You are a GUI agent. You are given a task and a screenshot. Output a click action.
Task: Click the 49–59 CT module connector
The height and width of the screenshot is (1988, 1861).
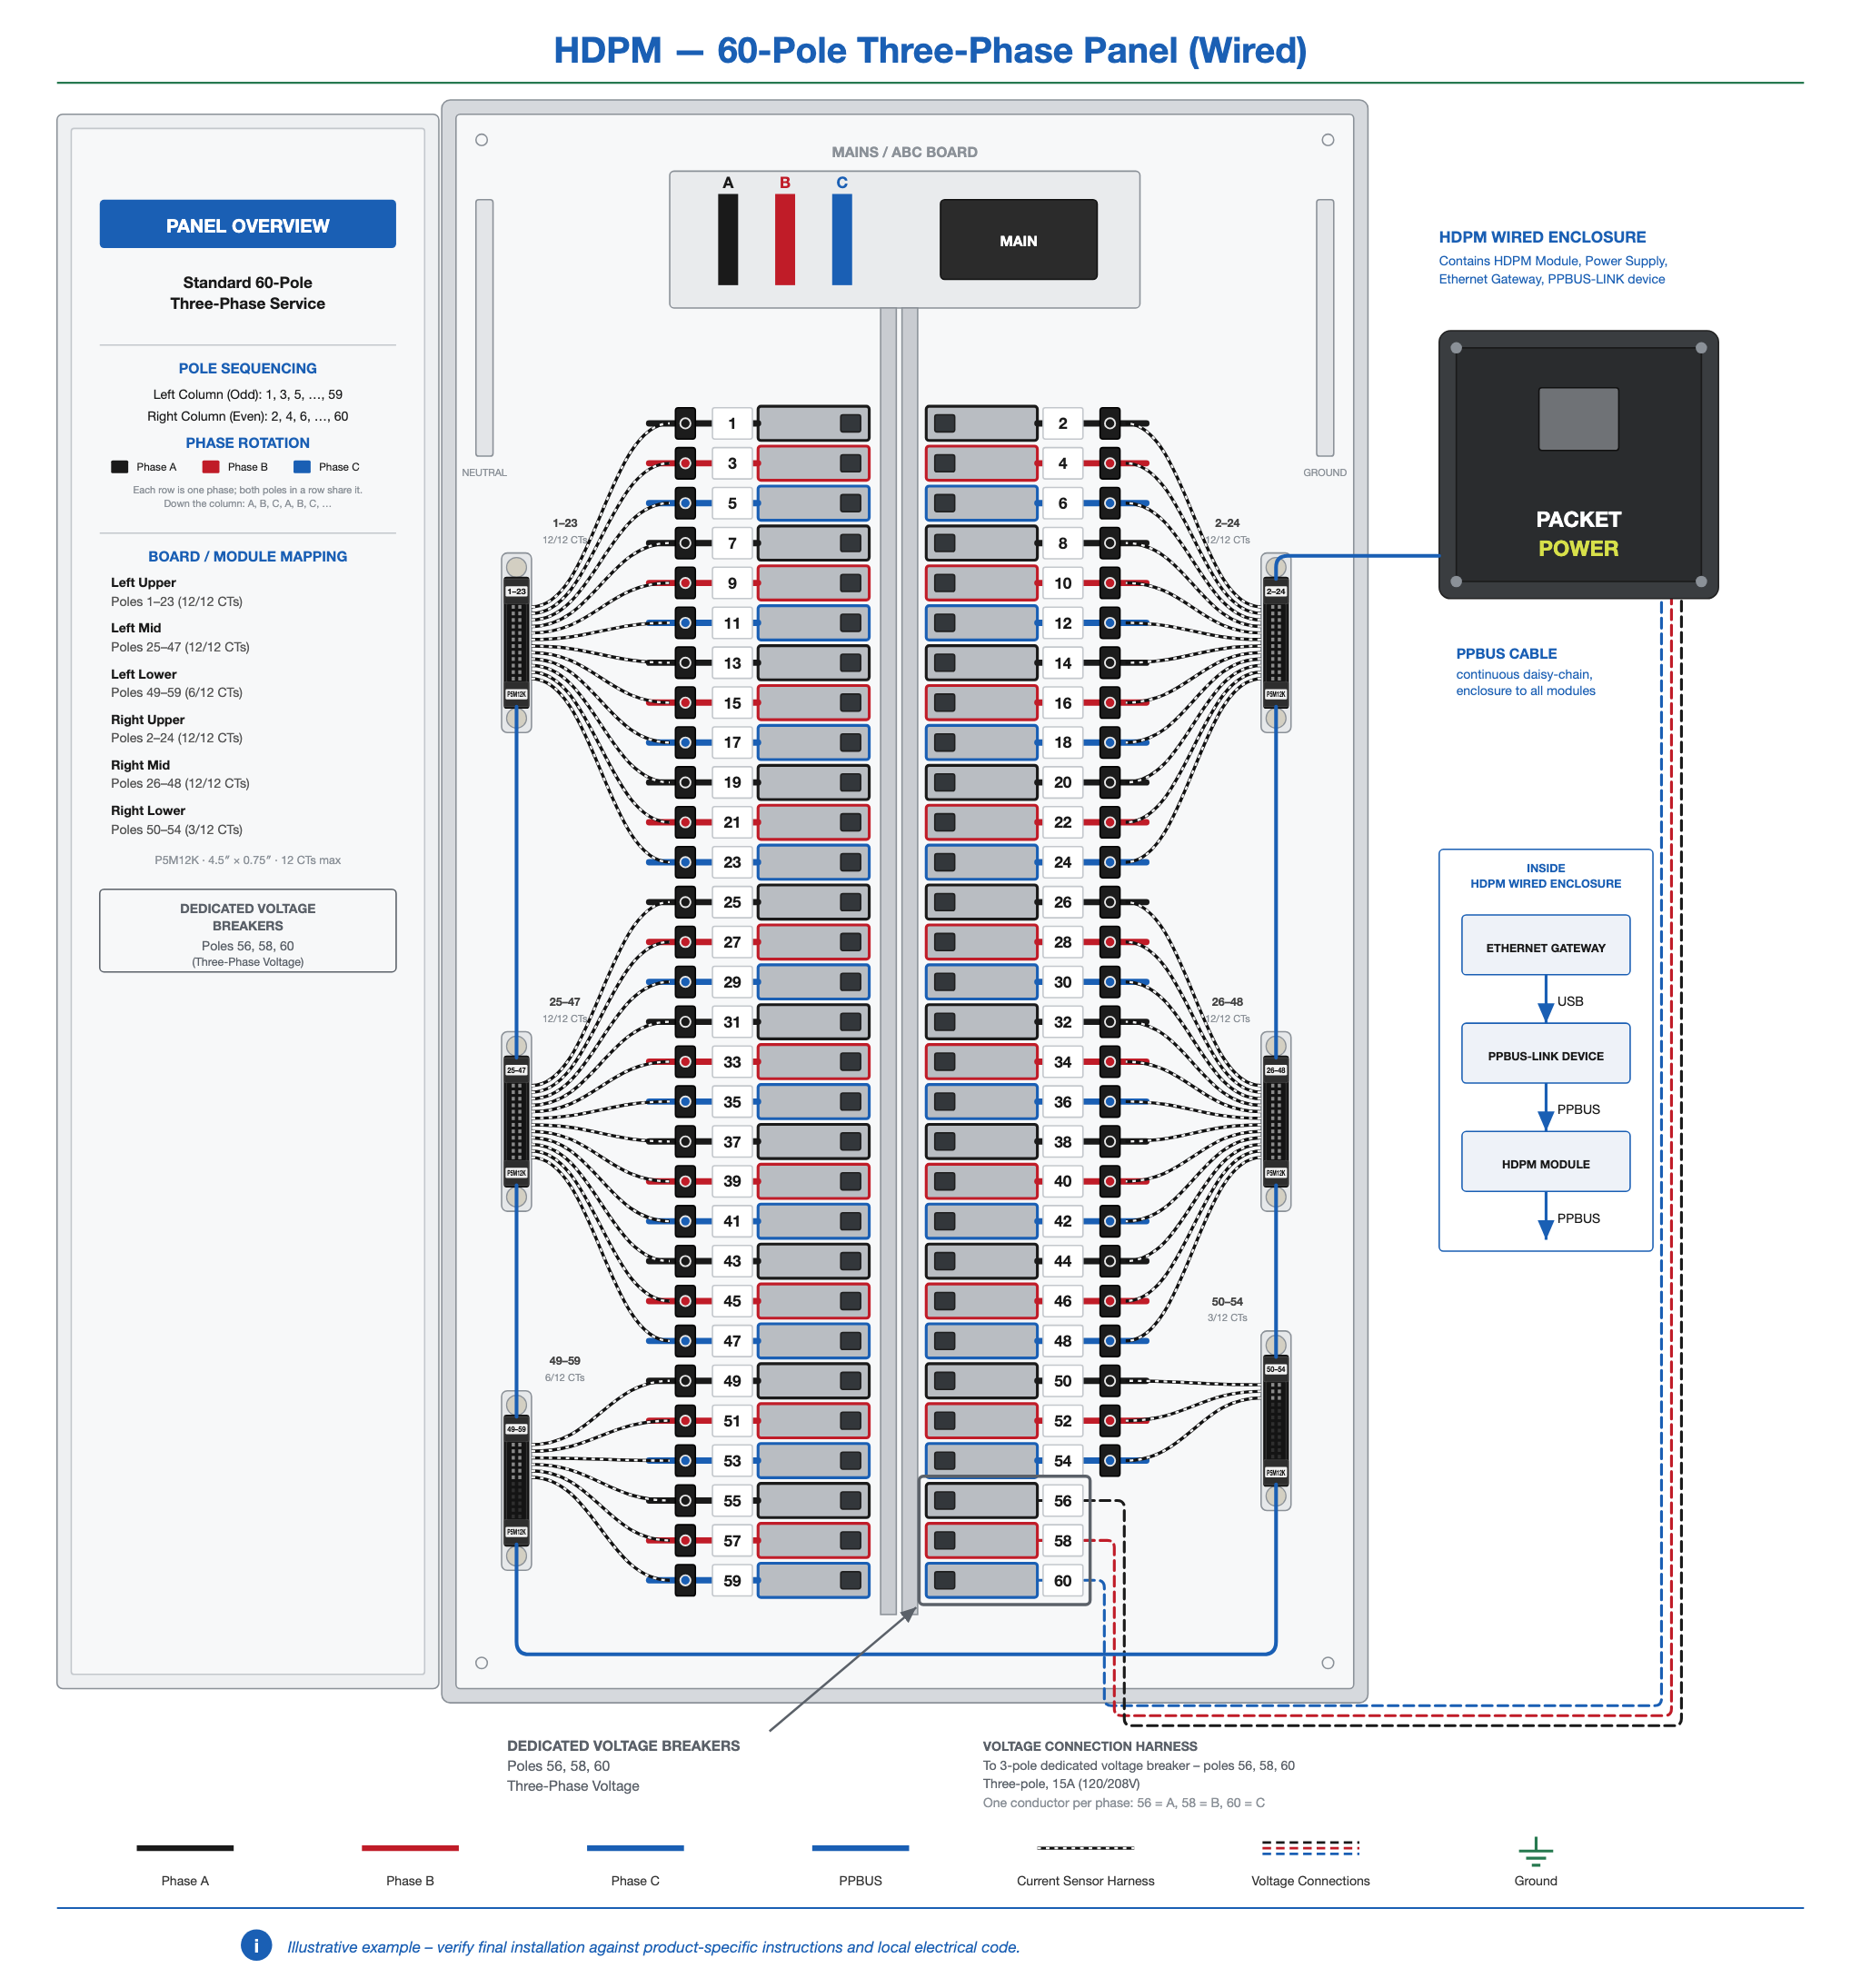tap(516, 1480)
